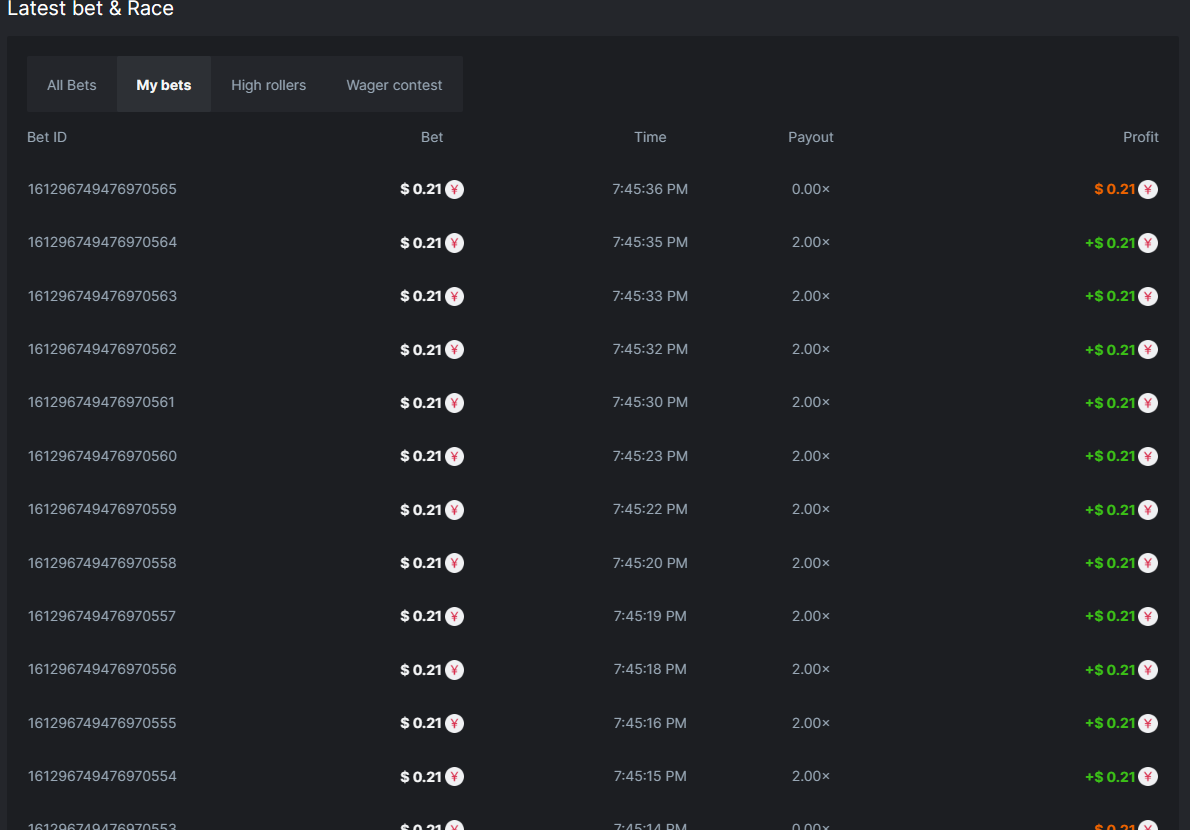This screenshot has width=1190, height=830.
Task: Switch to the All Bets tab
Action: click(72, 85)
